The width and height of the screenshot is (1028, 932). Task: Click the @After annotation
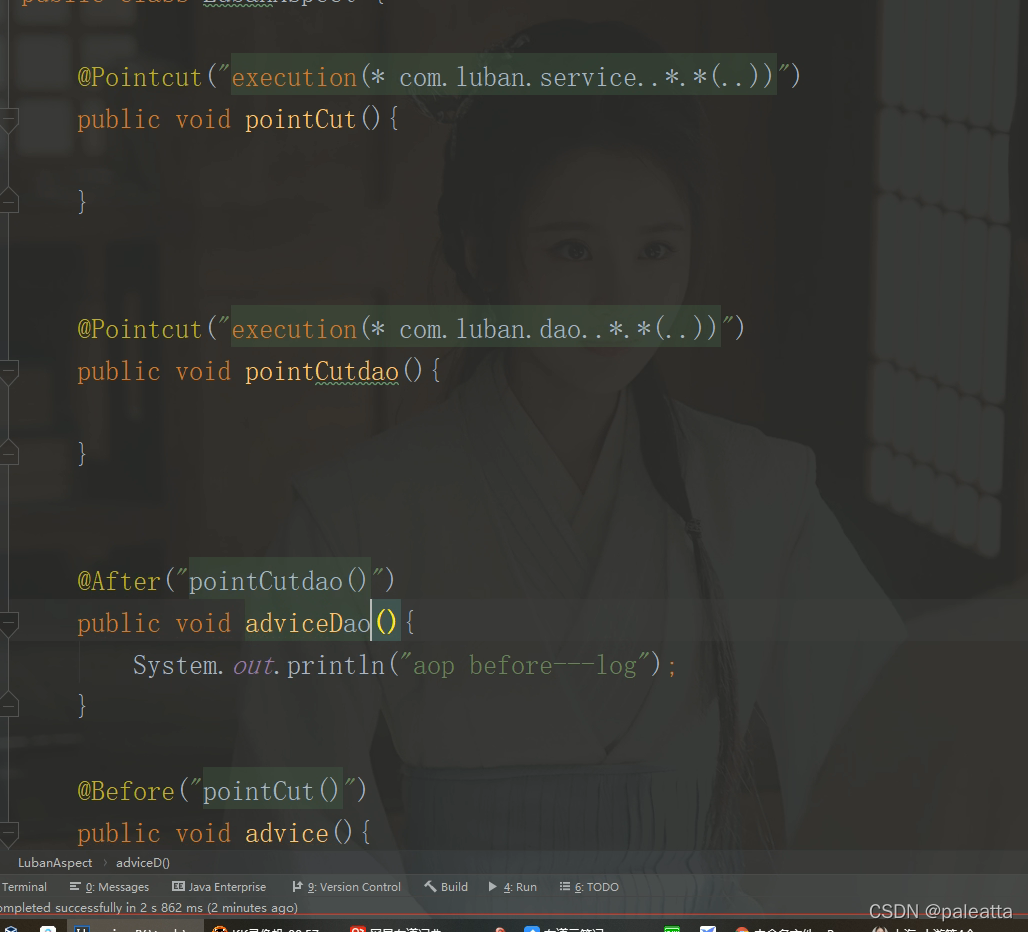(119, 581)
